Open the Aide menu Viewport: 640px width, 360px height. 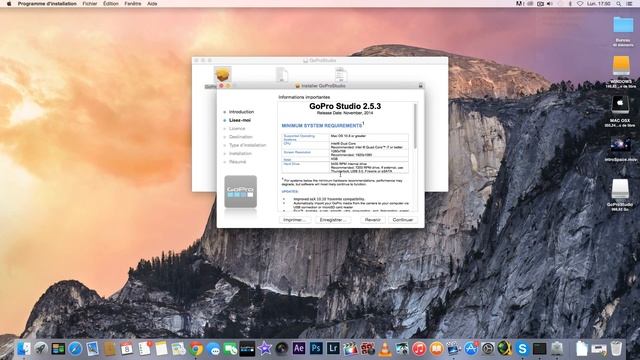point(152,4)
